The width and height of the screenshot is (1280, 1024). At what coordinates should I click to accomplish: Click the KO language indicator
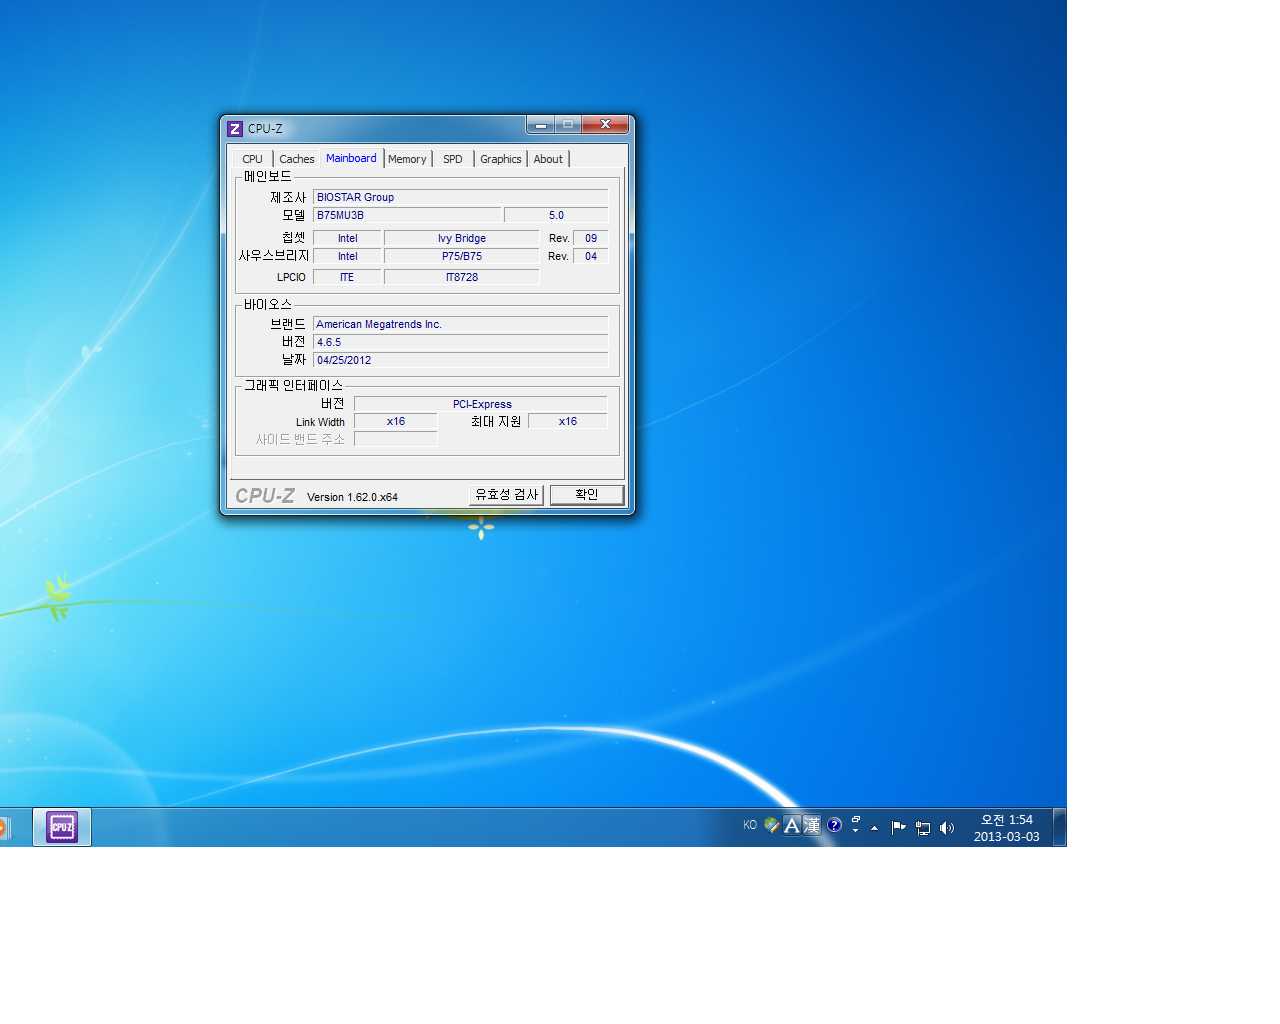point(750,825)
